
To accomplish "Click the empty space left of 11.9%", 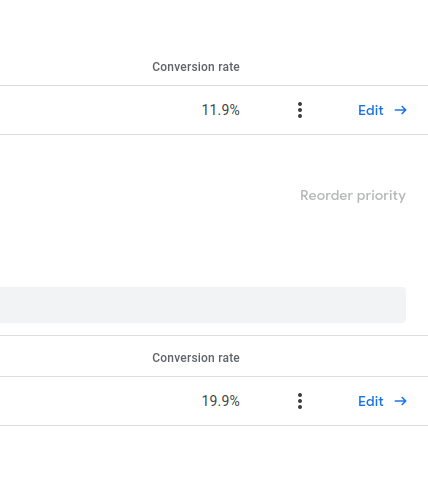I will pos(100,110).
